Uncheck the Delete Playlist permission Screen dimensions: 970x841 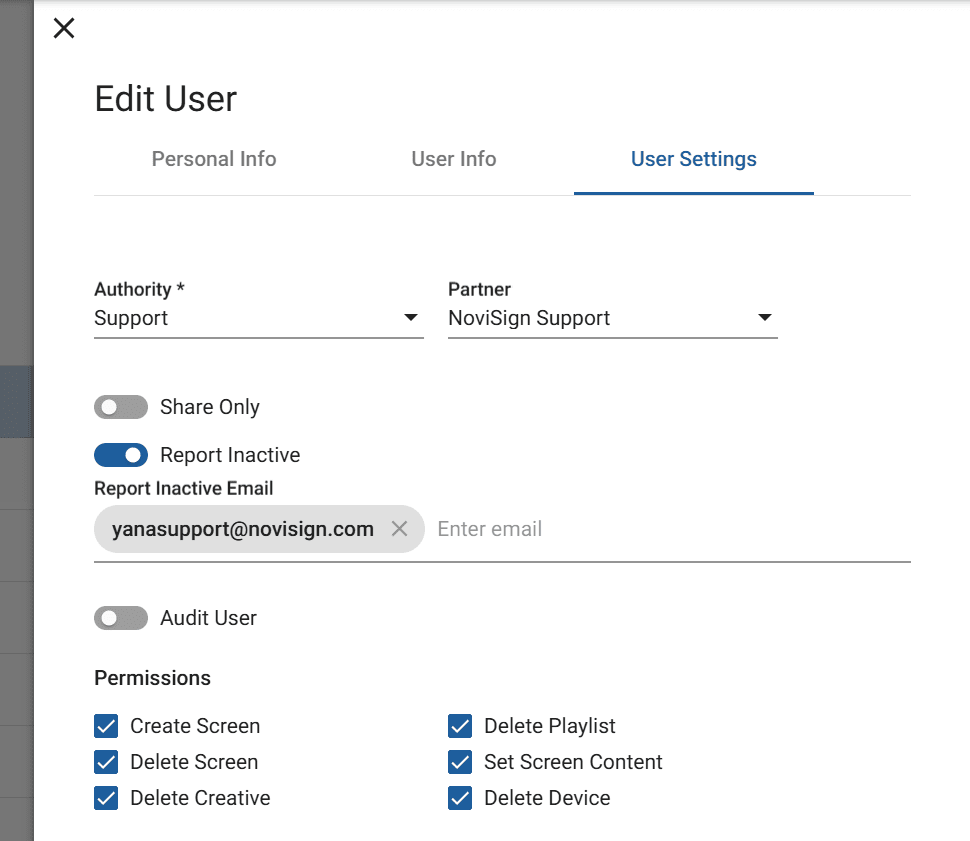click(x=460, y=726)
